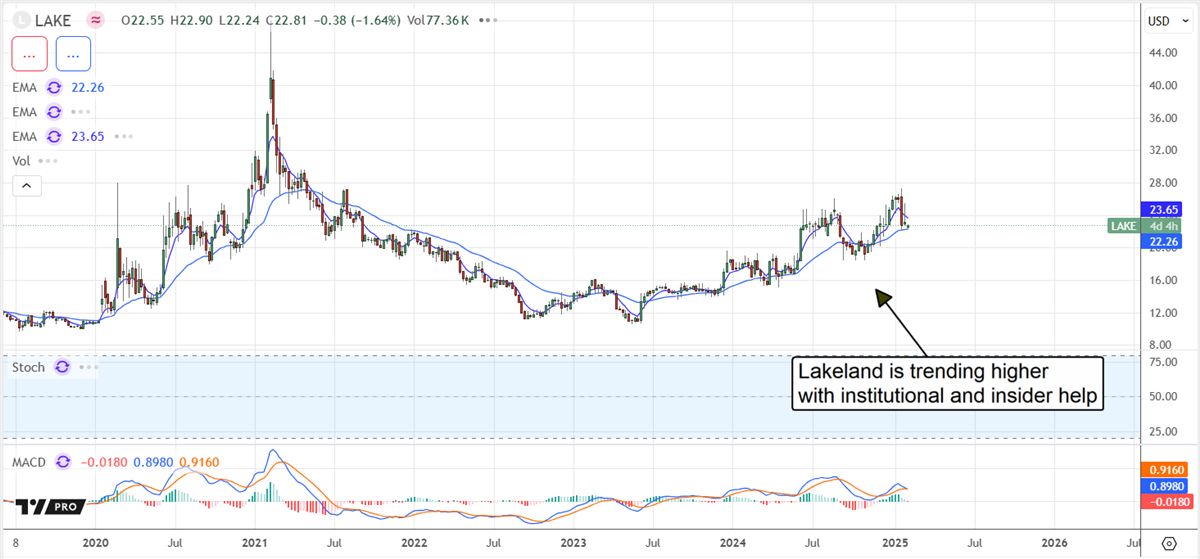The height and width of the screenshot is (559, 1200).
Task: Click the LAKE symbol logo circle
Action: pos(20,19)
